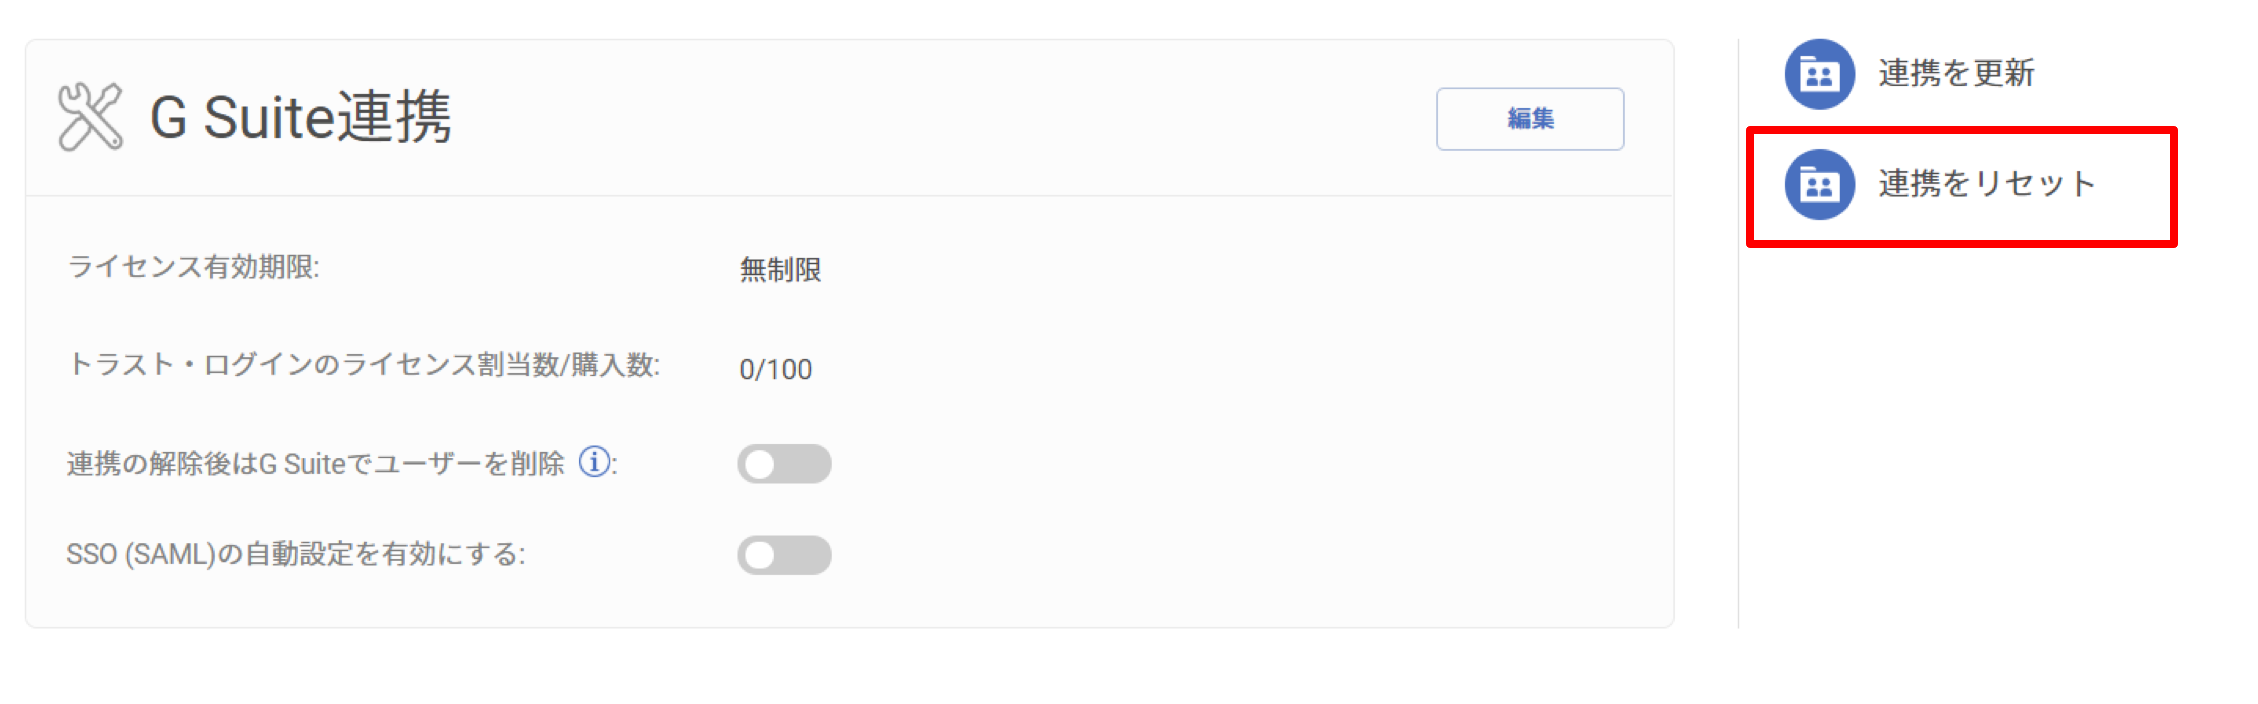This screenshot has height=704, width=2258.
Task: Click the 連携をリセット folder icon
Action: (1820, 185)
